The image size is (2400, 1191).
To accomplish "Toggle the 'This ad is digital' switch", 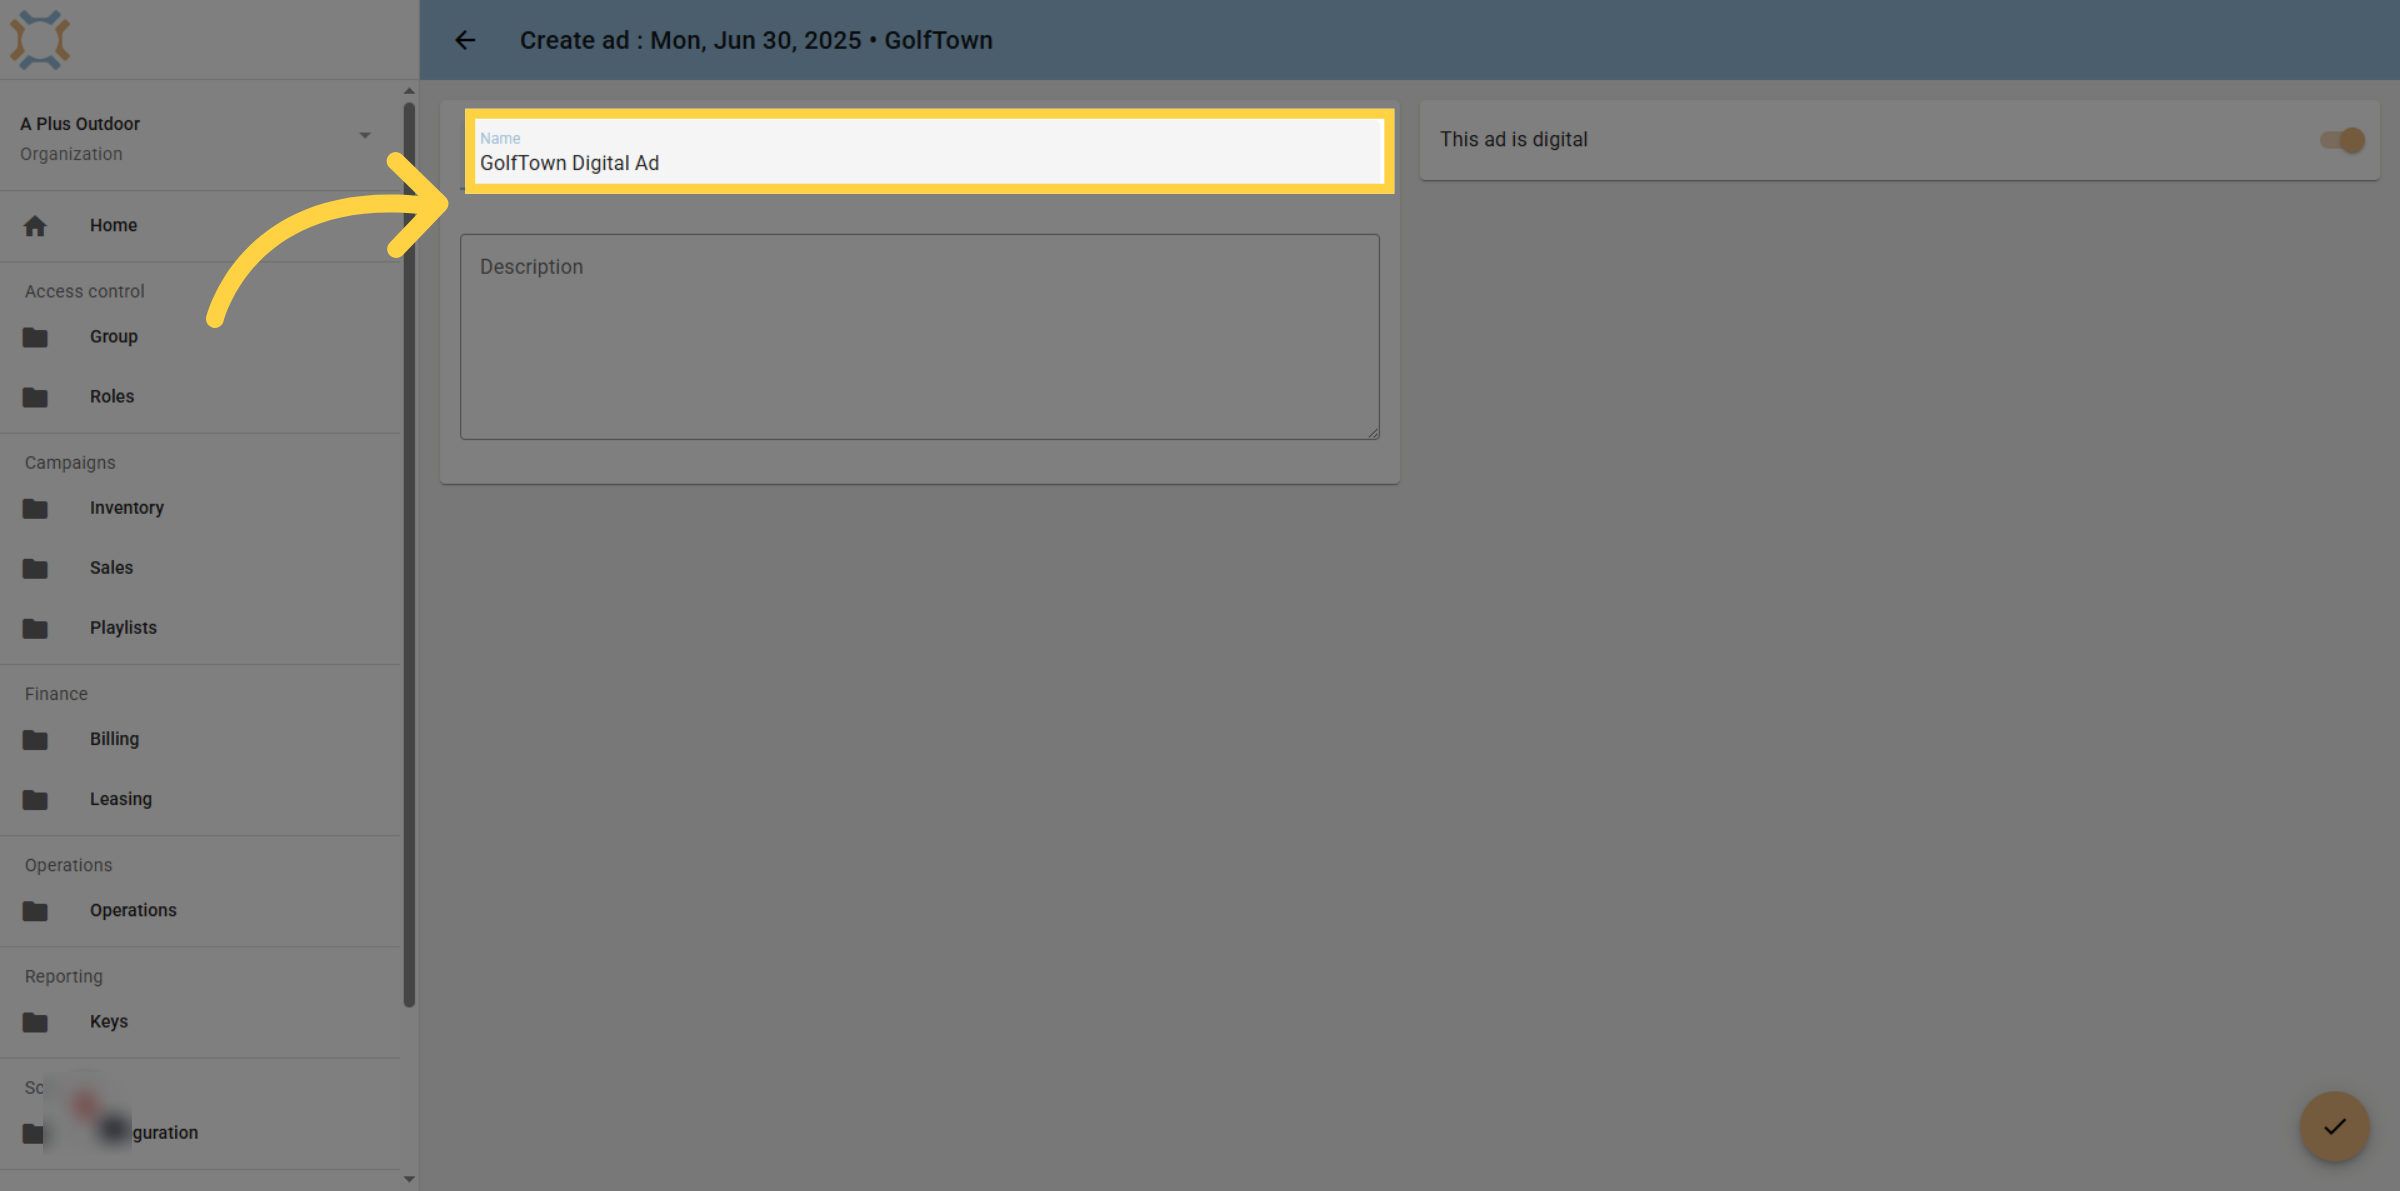I will click(x=2342, y=140).
